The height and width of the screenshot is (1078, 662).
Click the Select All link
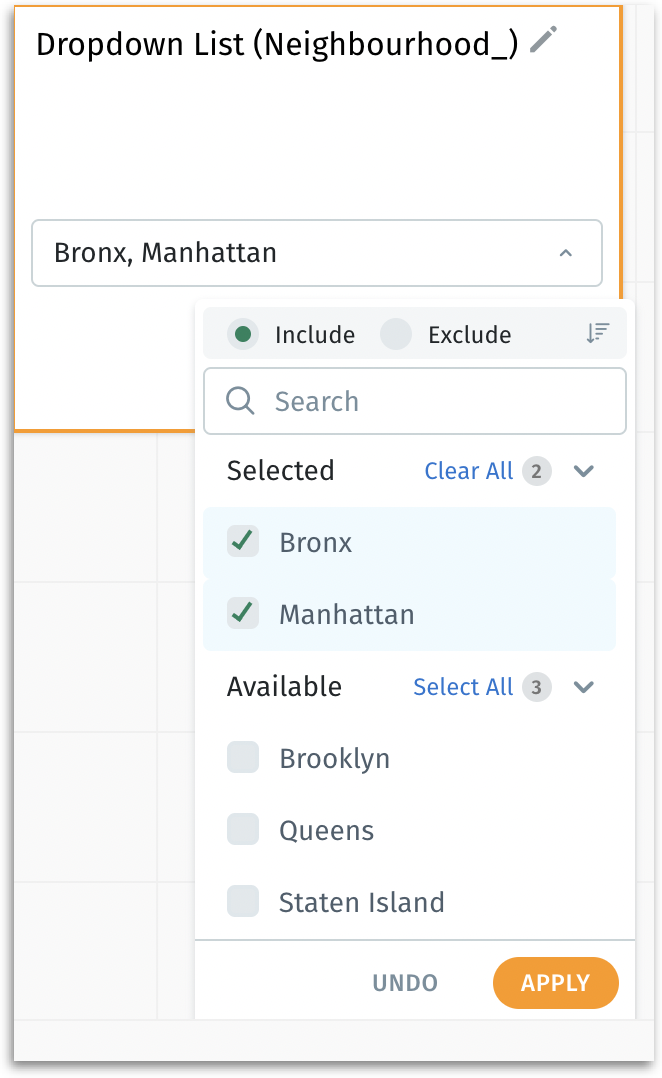click(462, 687)
